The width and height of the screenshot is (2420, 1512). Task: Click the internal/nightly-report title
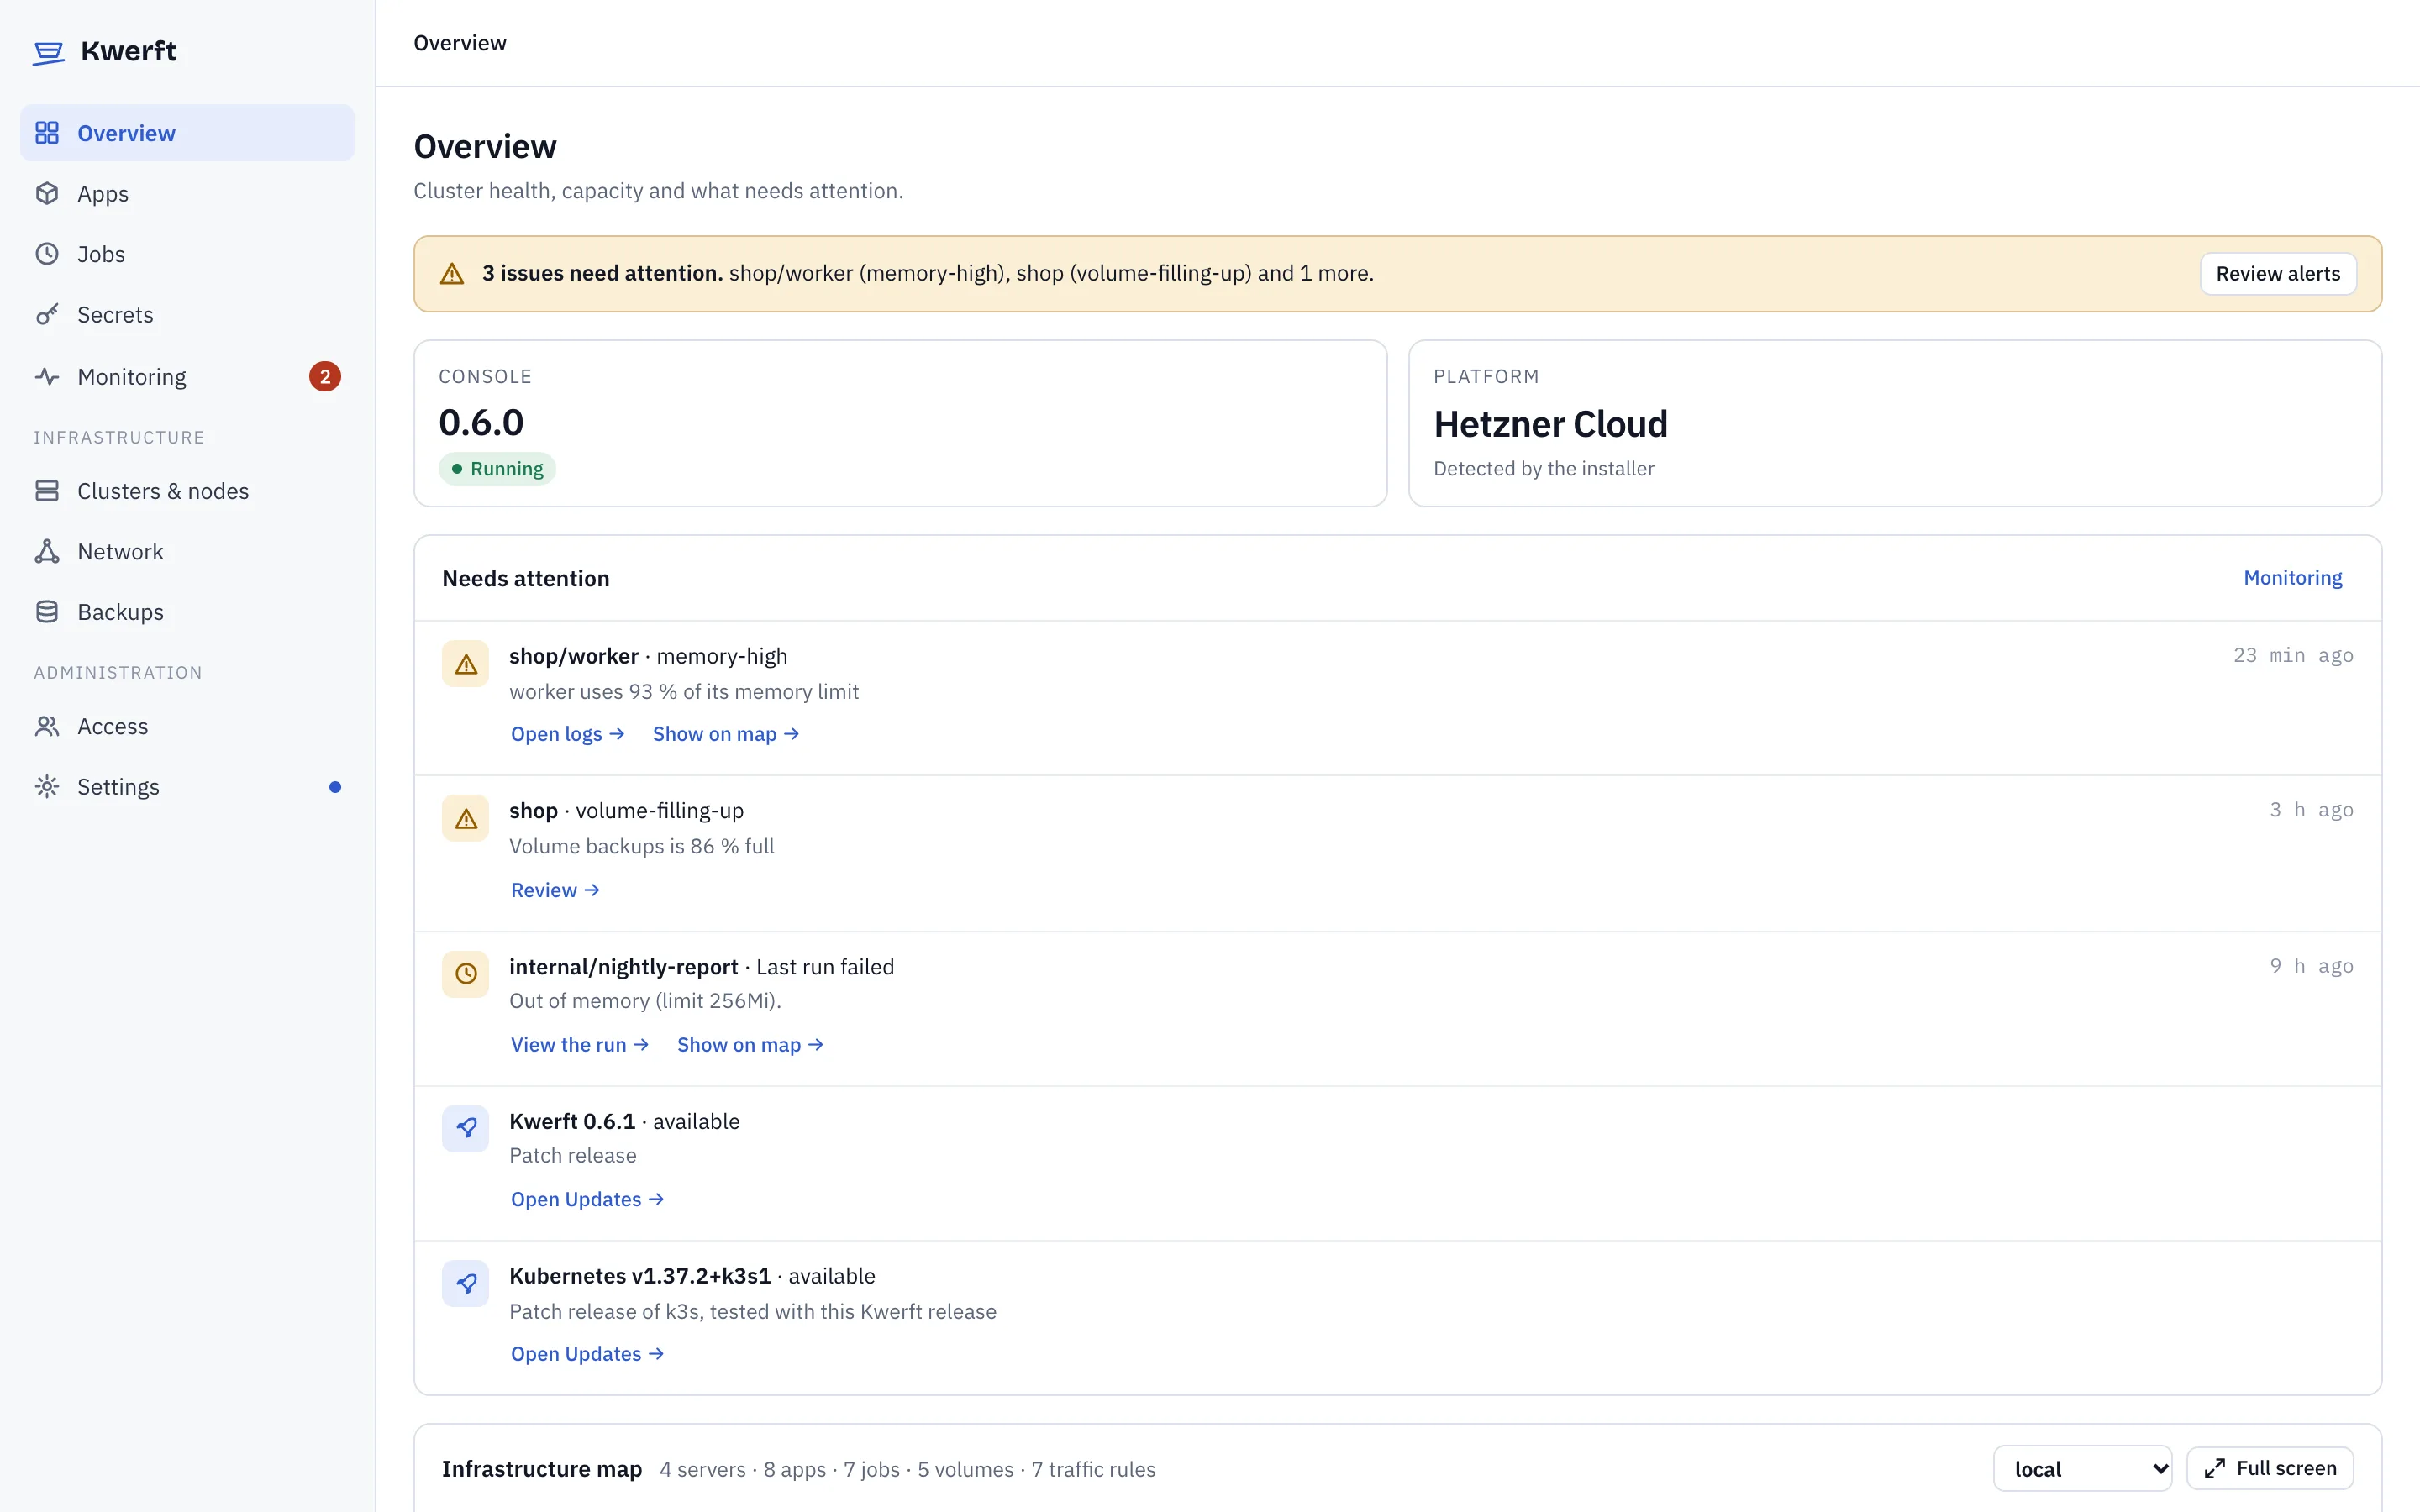coord(624,967)
